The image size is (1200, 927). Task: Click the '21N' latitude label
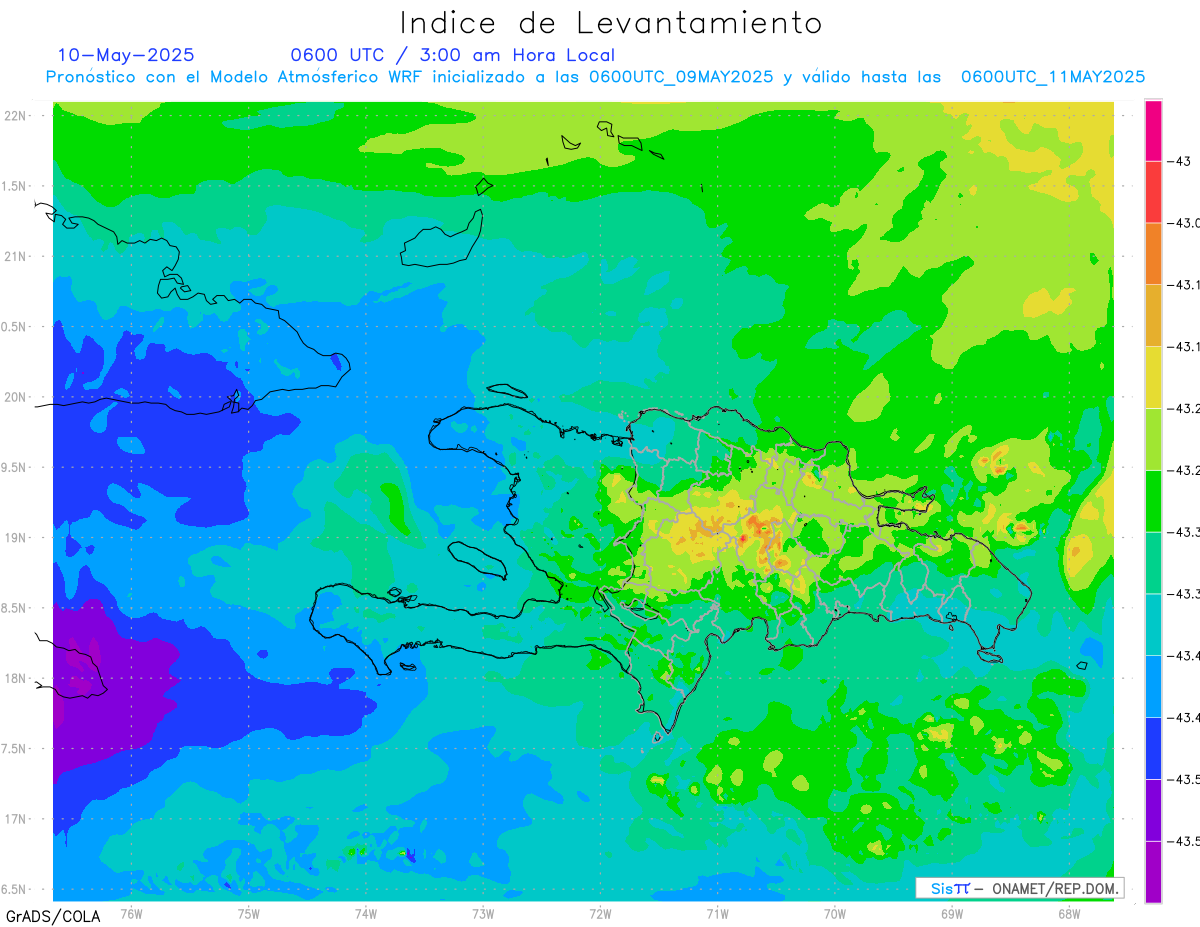coord(17,256)
